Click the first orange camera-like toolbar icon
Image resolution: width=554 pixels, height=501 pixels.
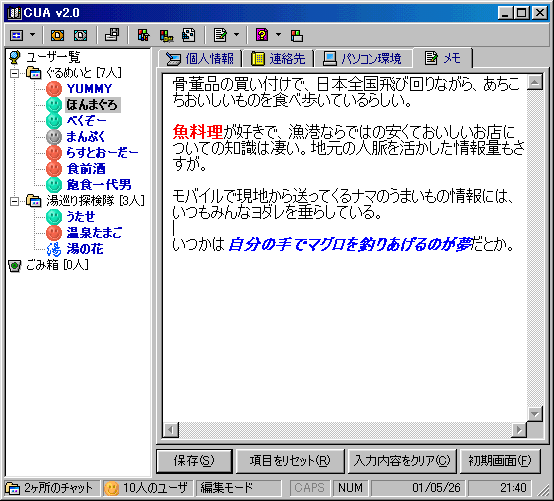point(57,35)
